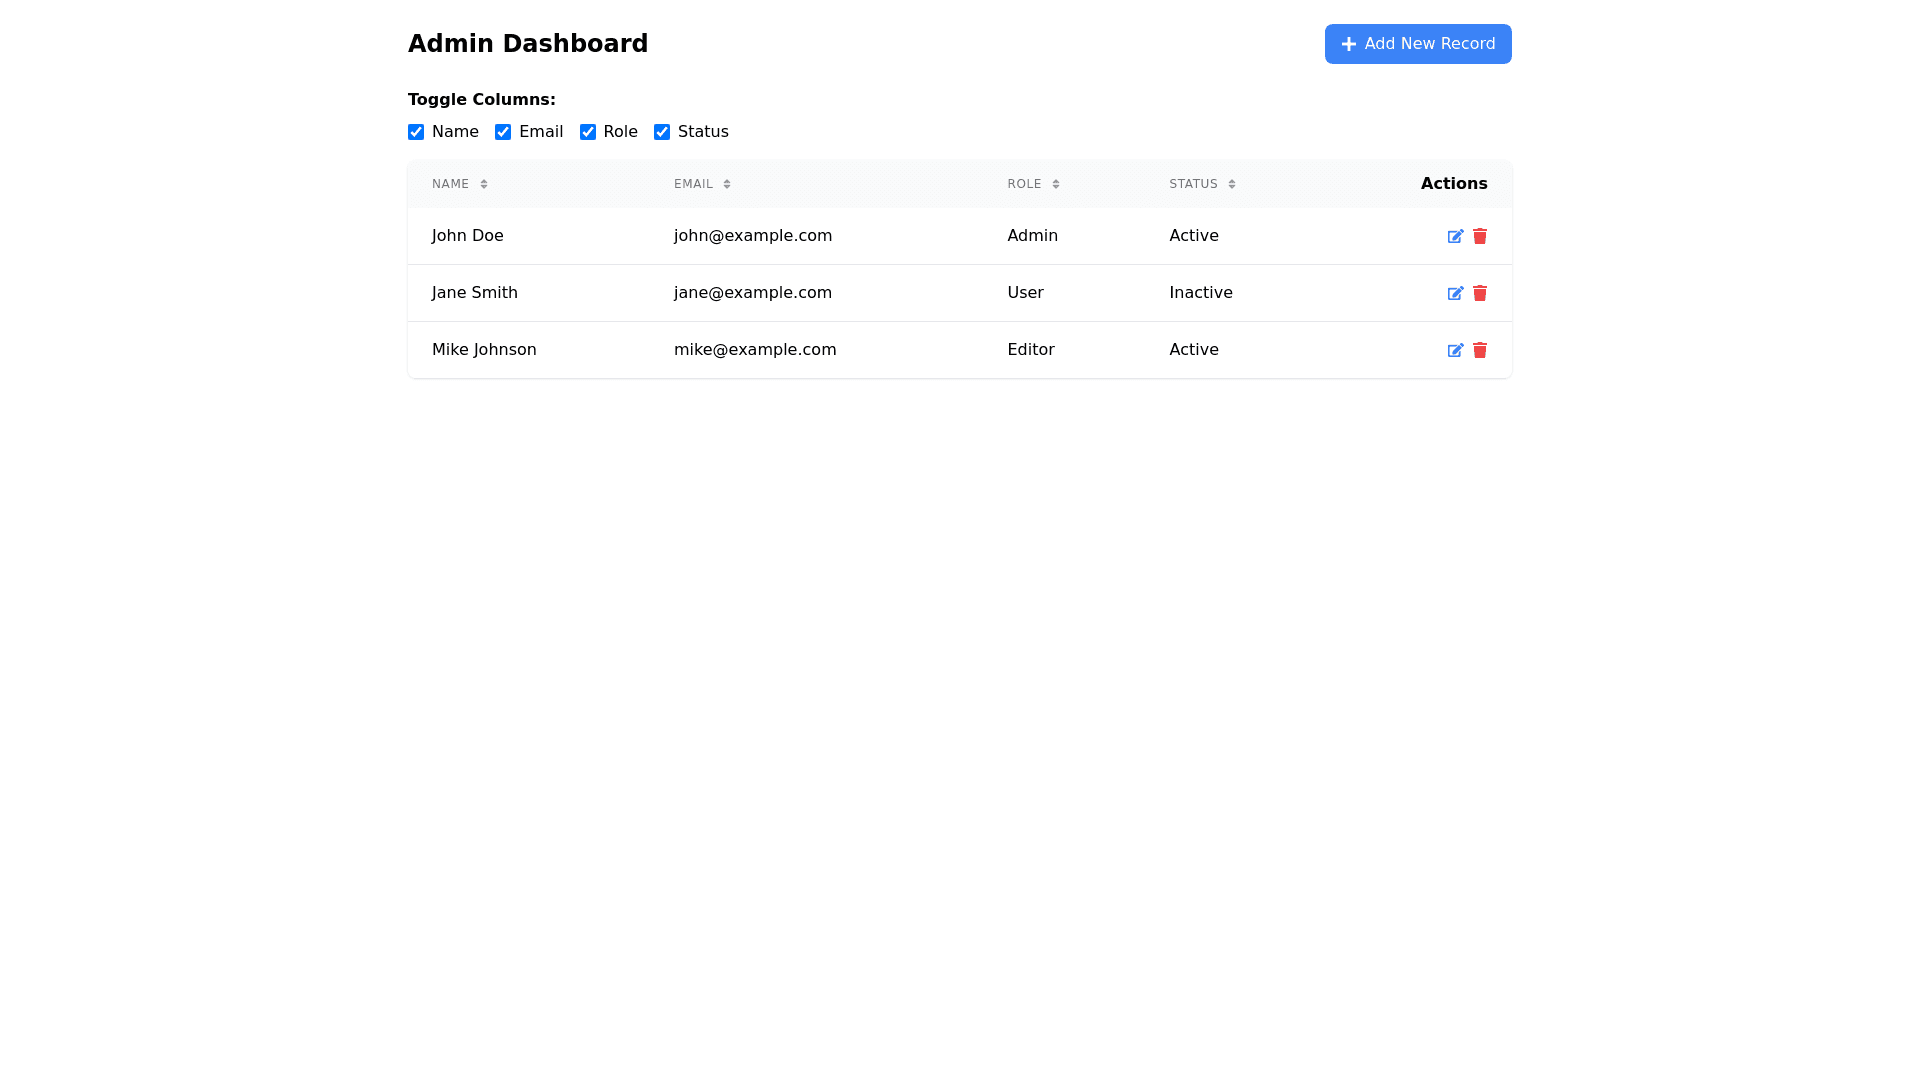
Task: Click the edit icon for John Doe
Action: [x=1455, y=236]
